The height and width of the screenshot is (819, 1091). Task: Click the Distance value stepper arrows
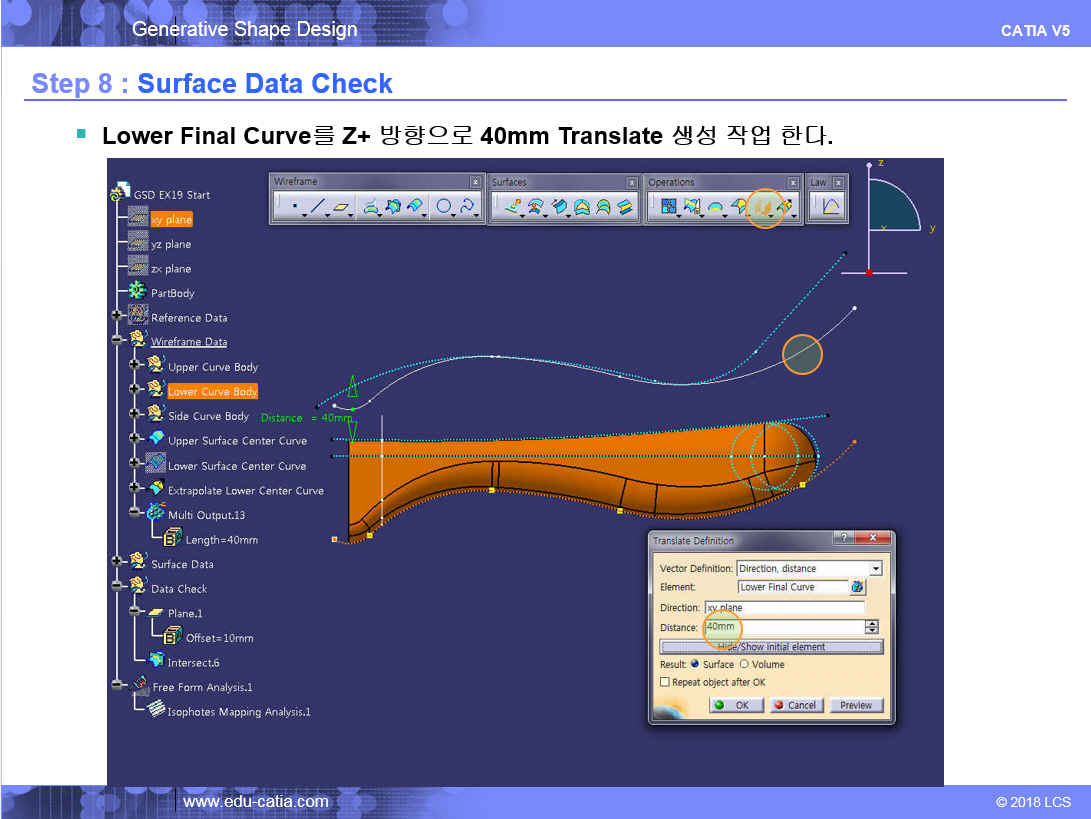click(872, 627)
